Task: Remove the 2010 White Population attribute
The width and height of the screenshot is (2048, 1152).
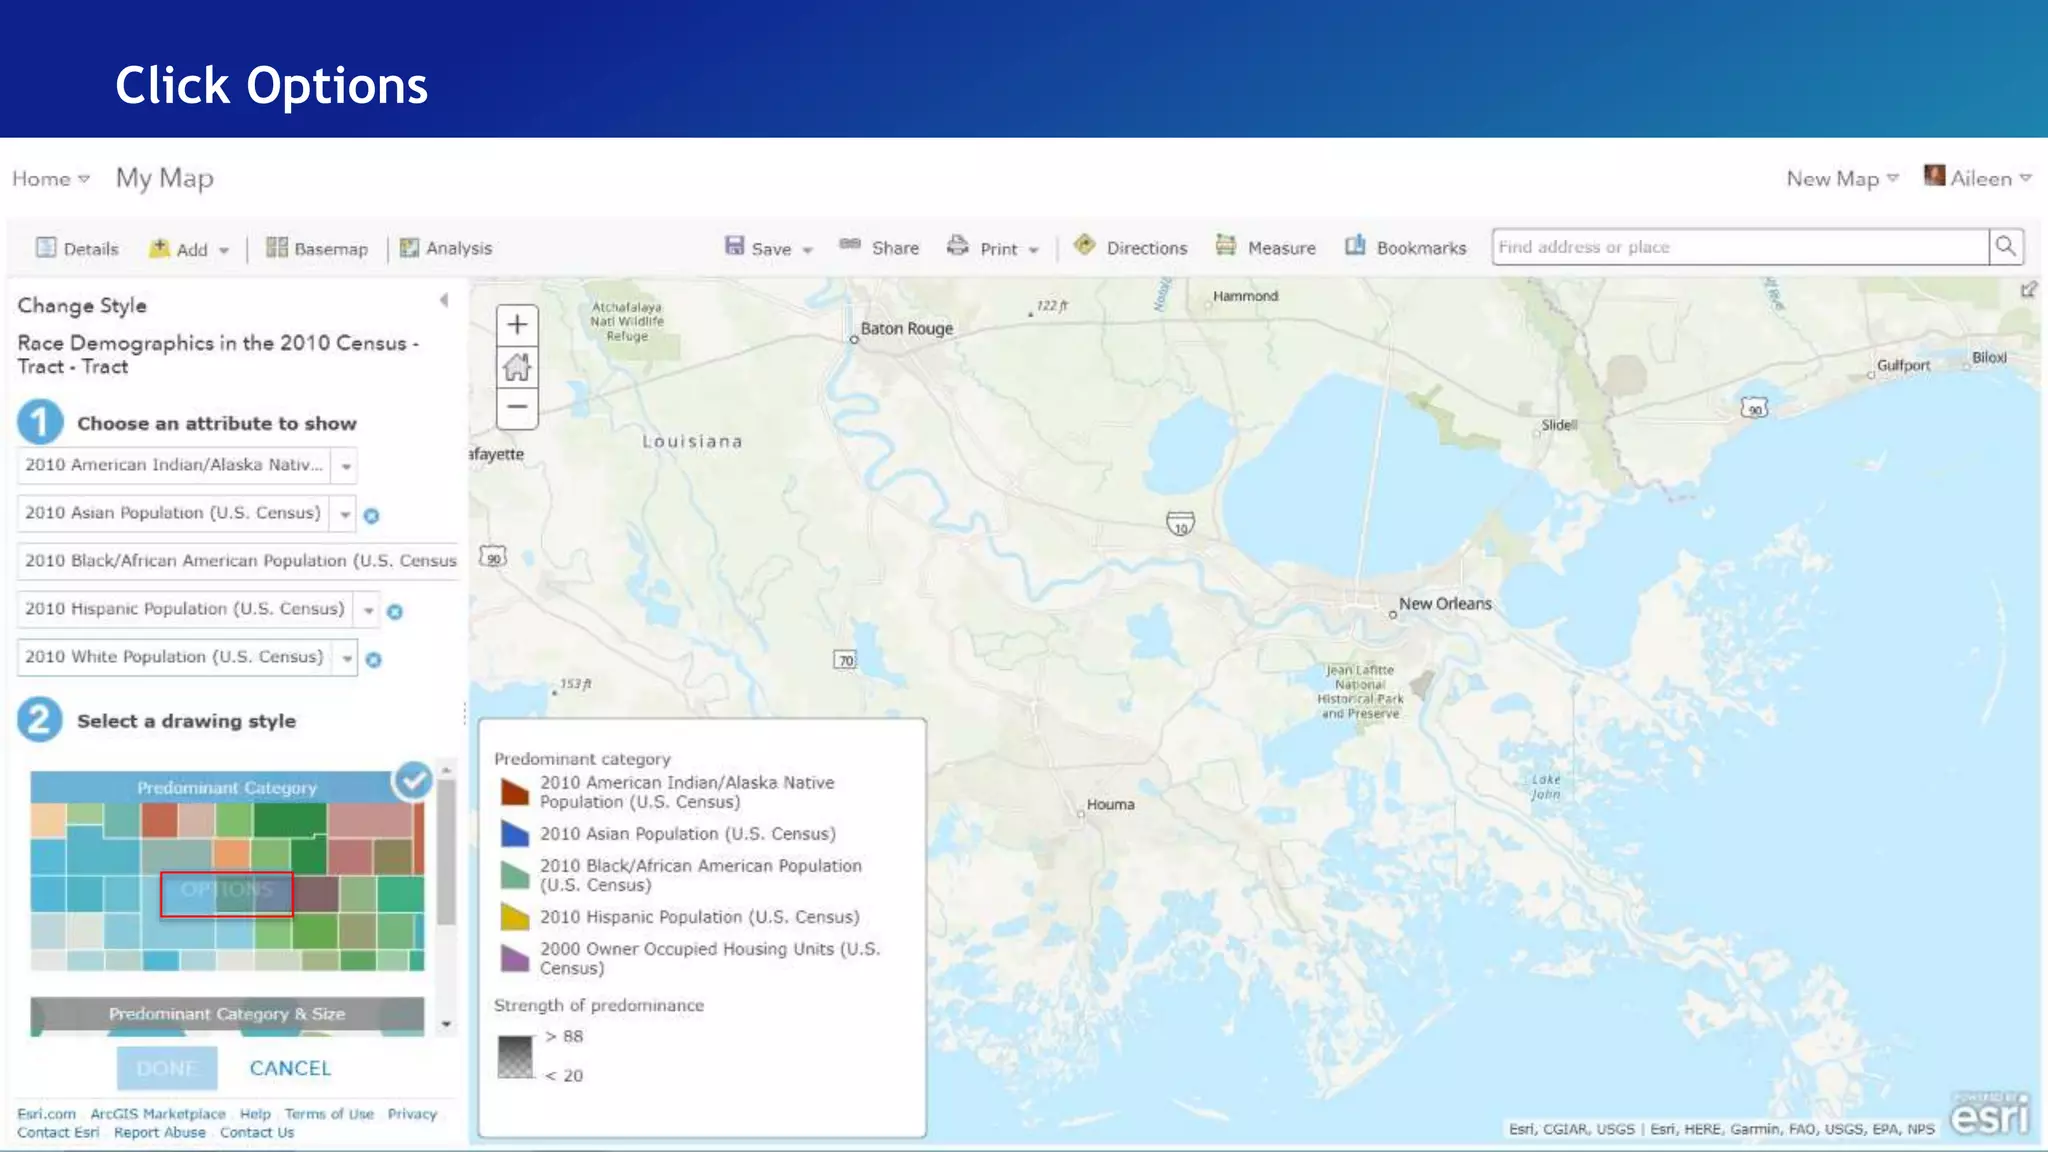Action: (x=373, y=660)
